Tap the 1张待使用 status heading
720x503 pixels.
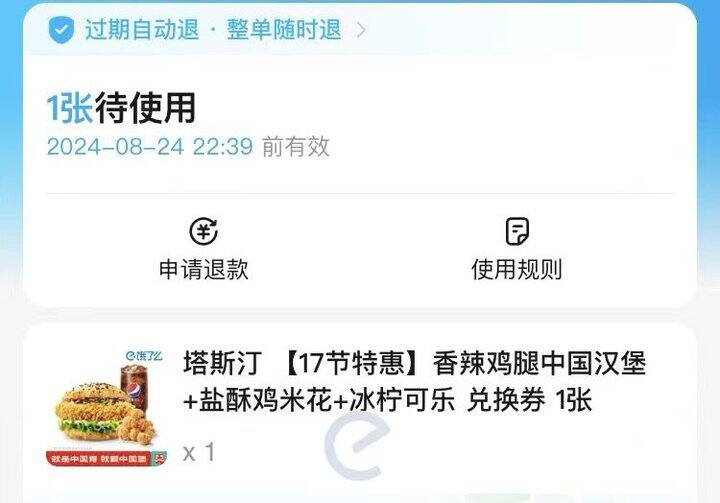tap(122, 108)
